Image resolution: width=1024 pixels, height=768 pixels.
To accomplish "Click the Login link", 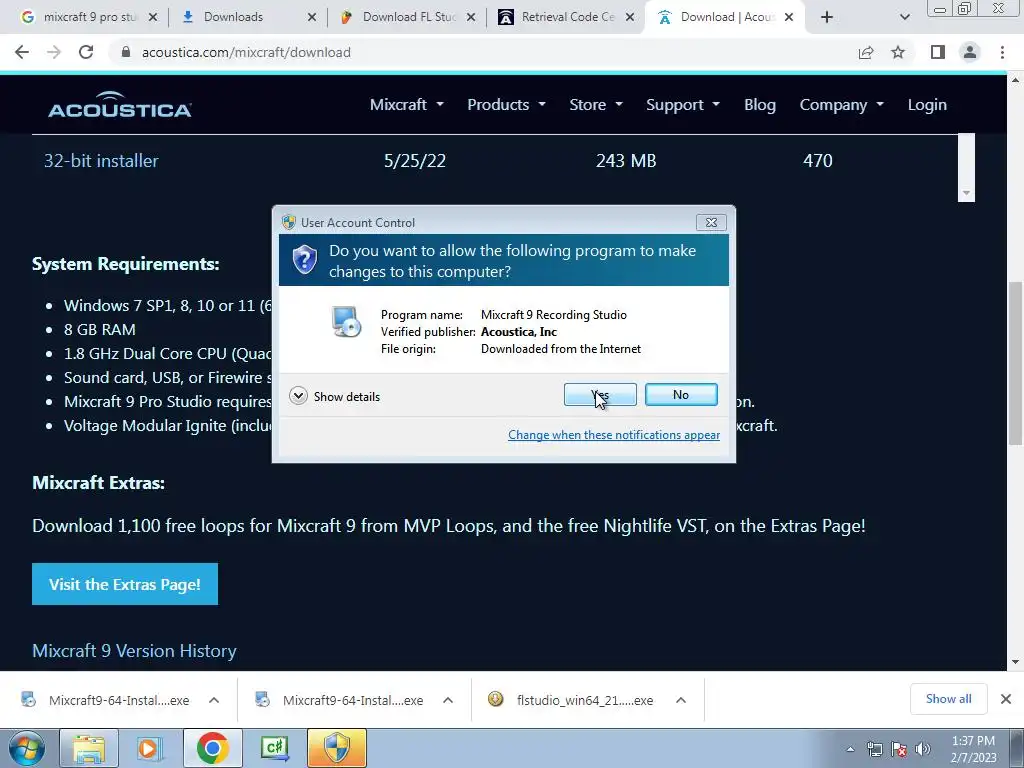I will coord(927,104).
